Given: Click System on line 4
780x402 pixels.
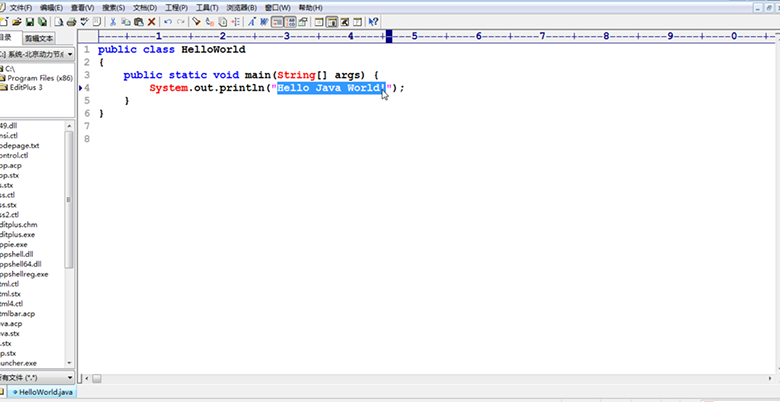Looking at the screenshot, I should click(168, 88).
